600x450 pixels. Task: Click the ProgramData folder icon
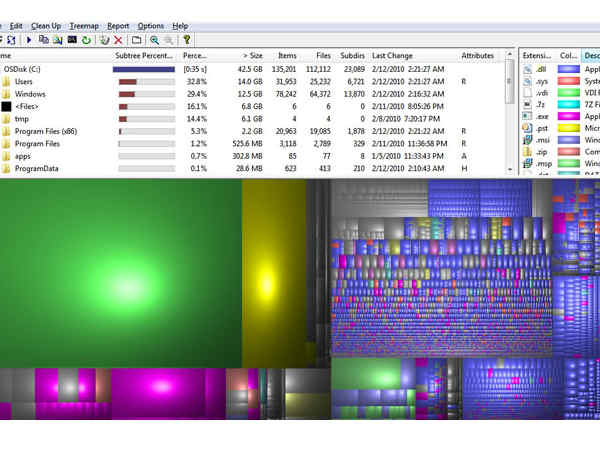pos(6,168)
